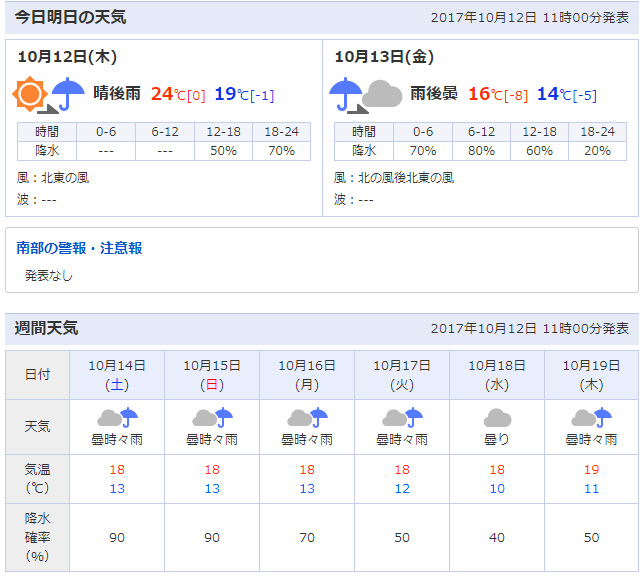643x582 pixels.
Task: Click the weather icon for October 16
Action: [x=306, y=418]
